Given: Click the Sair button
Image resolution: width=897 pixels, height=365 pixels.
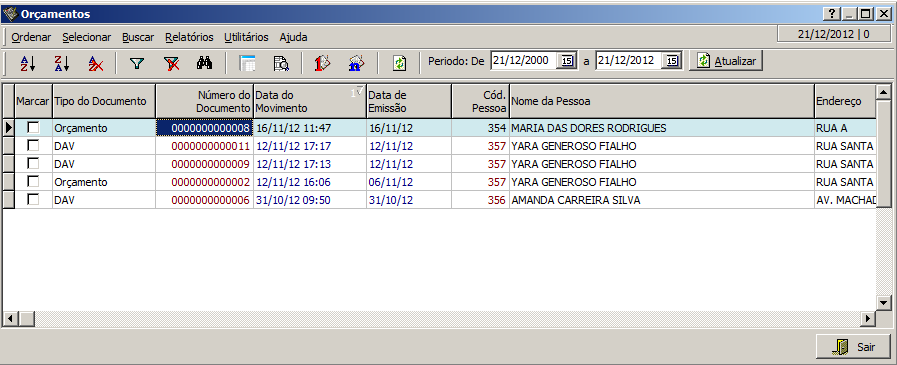Looking at the screenshot, I should pos(853,347).
